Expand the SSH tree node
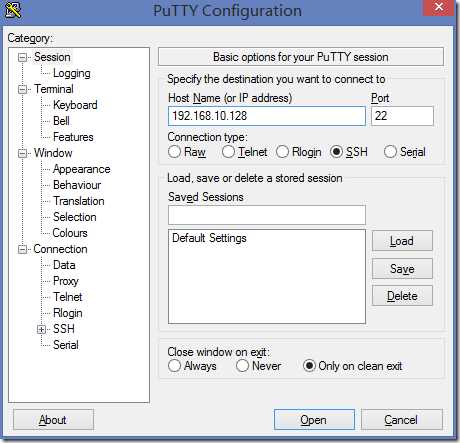The image size is (460, 443). coord(41,329)
